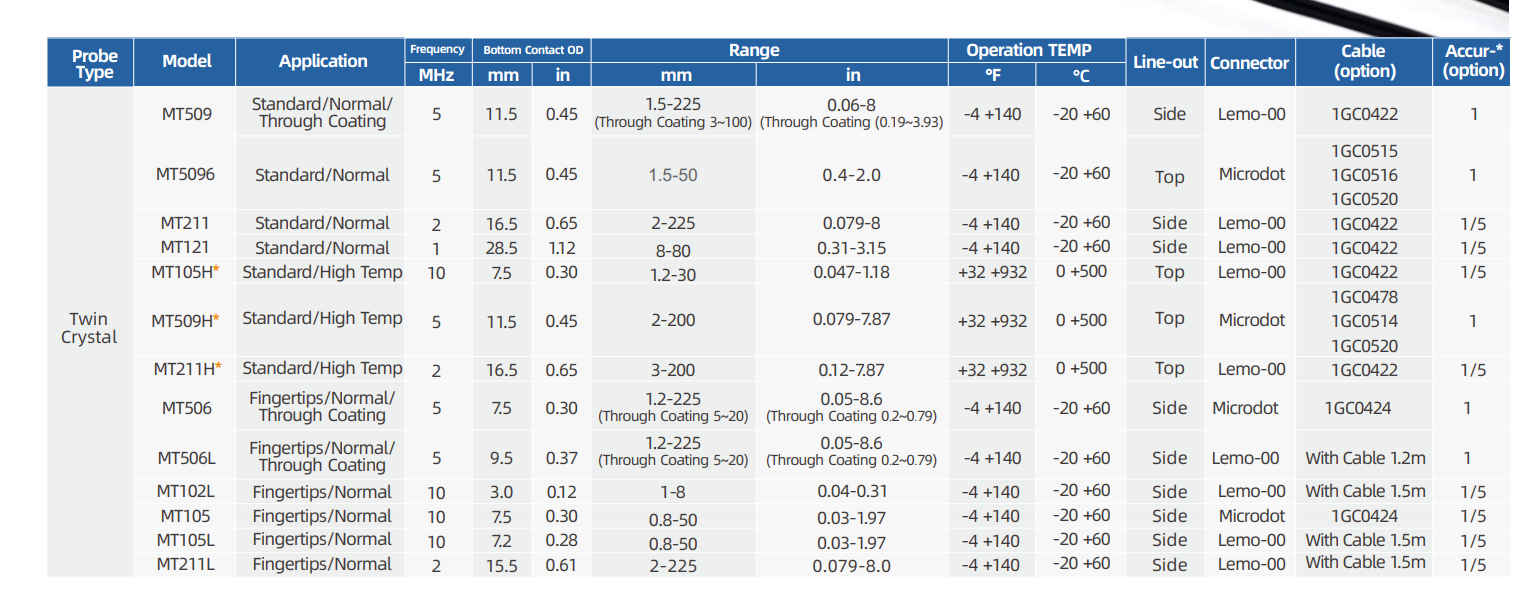This screenshot has width=1538, height=607.
Task: Click the Connector column header
Action: coord(1249,63)
